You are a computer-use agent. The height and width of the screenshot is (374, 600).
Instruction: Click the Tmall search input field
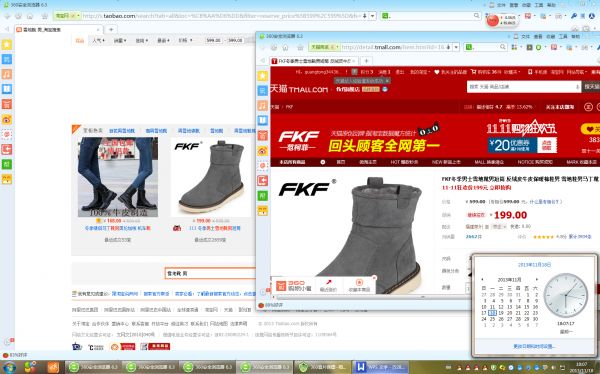[x=523, y=87]
